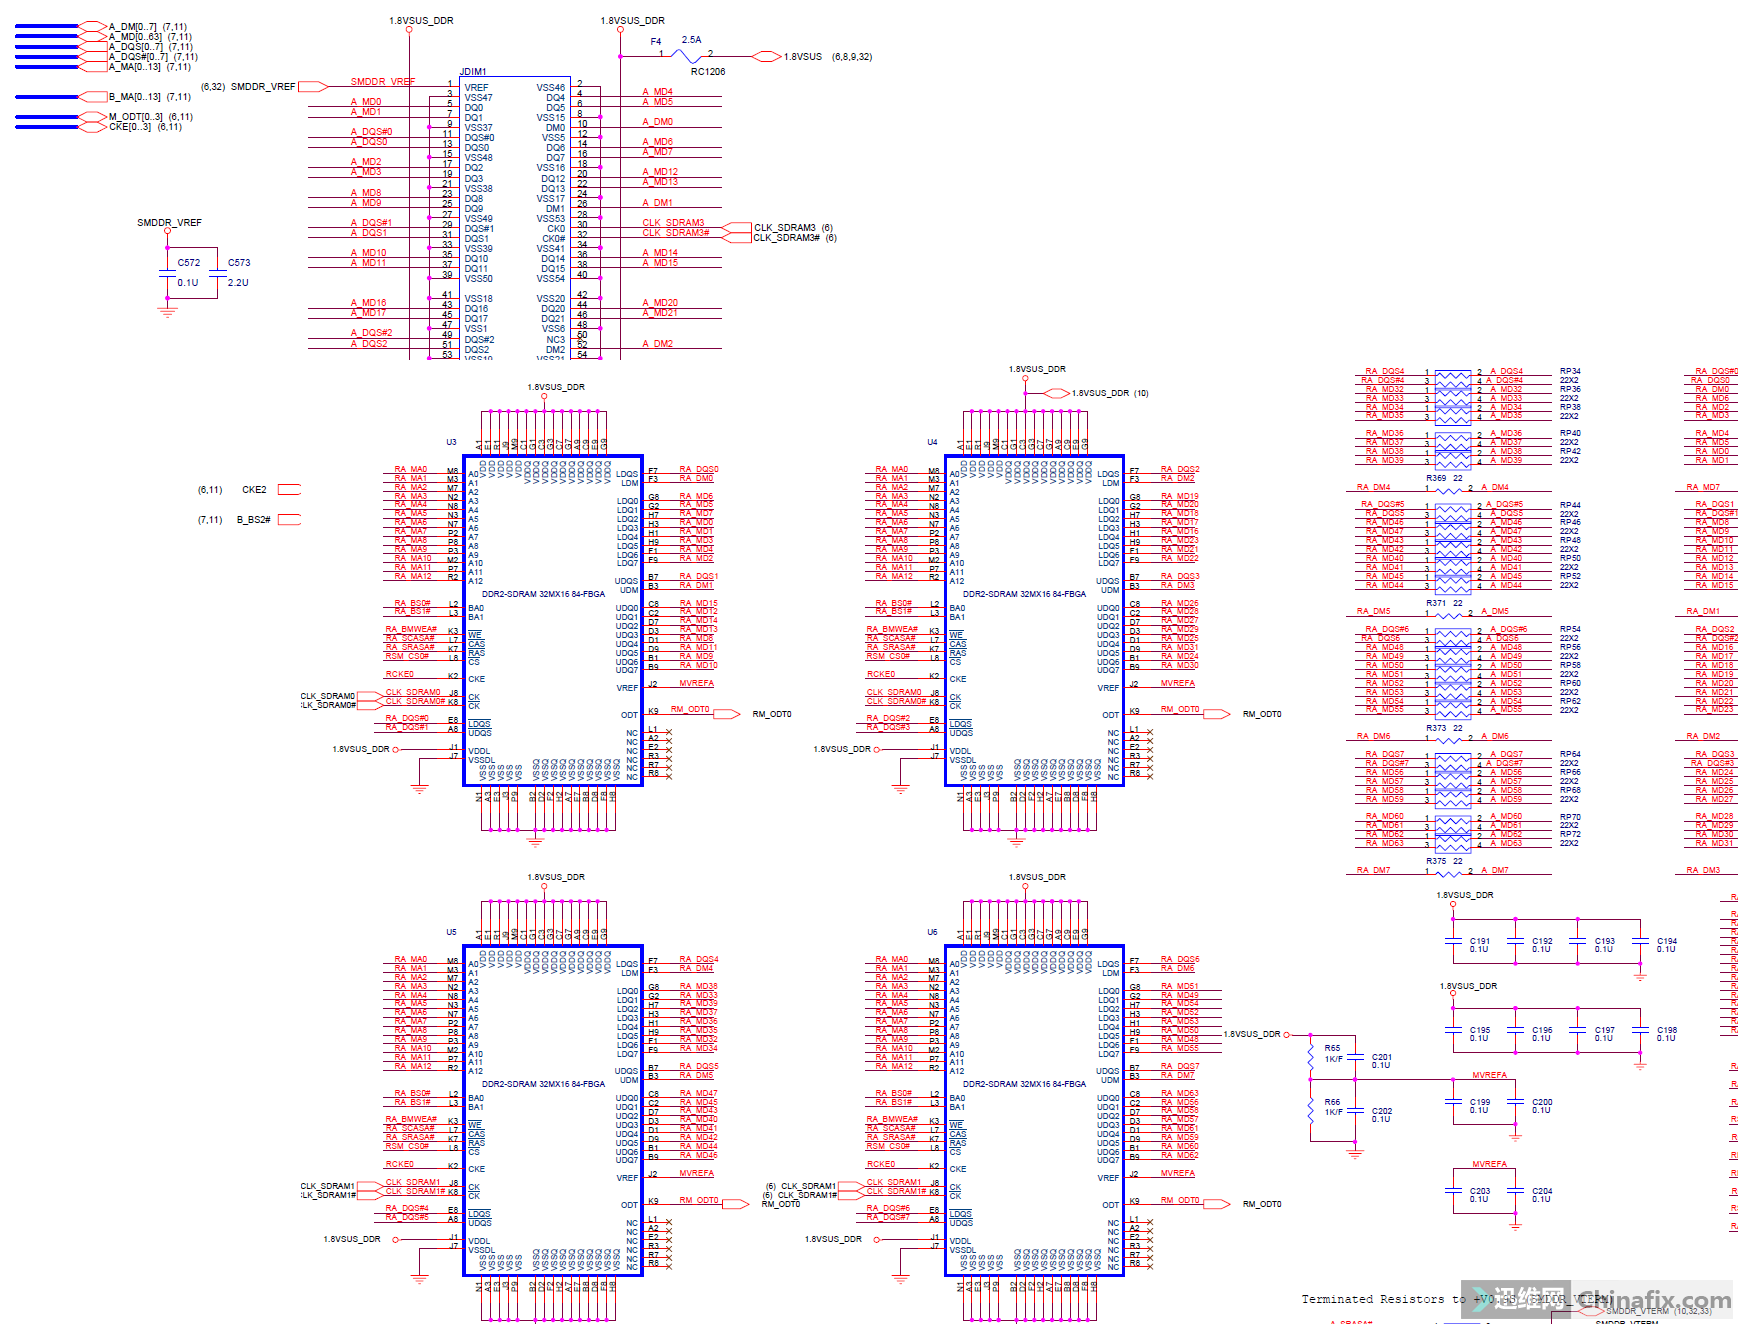
Task: Click the C199 capacitor designator
Action: [x=1480, y=1102]
